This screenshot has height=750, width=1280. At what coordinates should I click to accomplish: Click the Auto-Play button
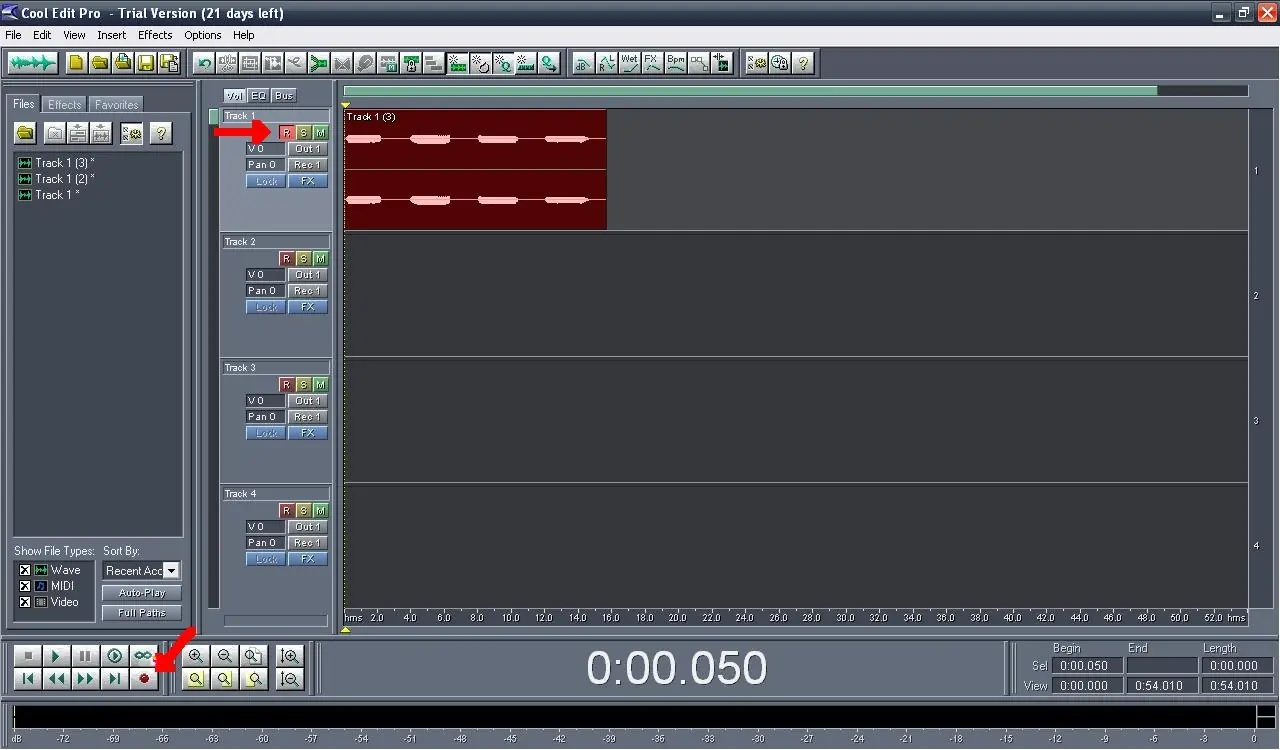(x=142, y=593)
